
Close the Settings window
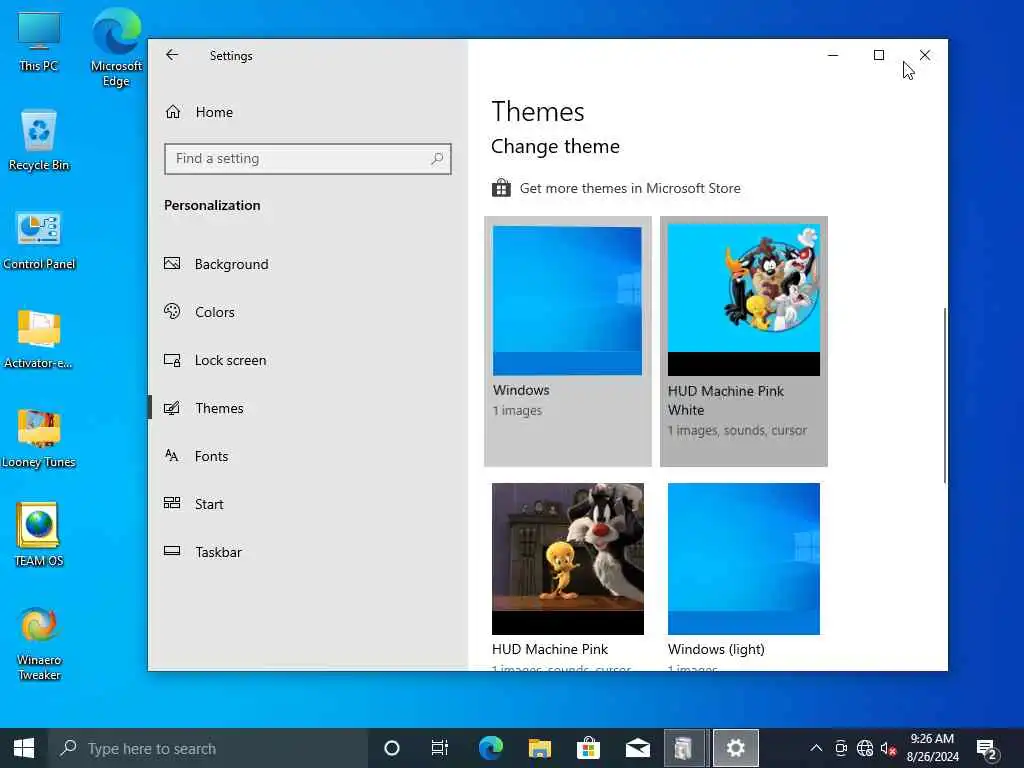[x=925, y=56]
